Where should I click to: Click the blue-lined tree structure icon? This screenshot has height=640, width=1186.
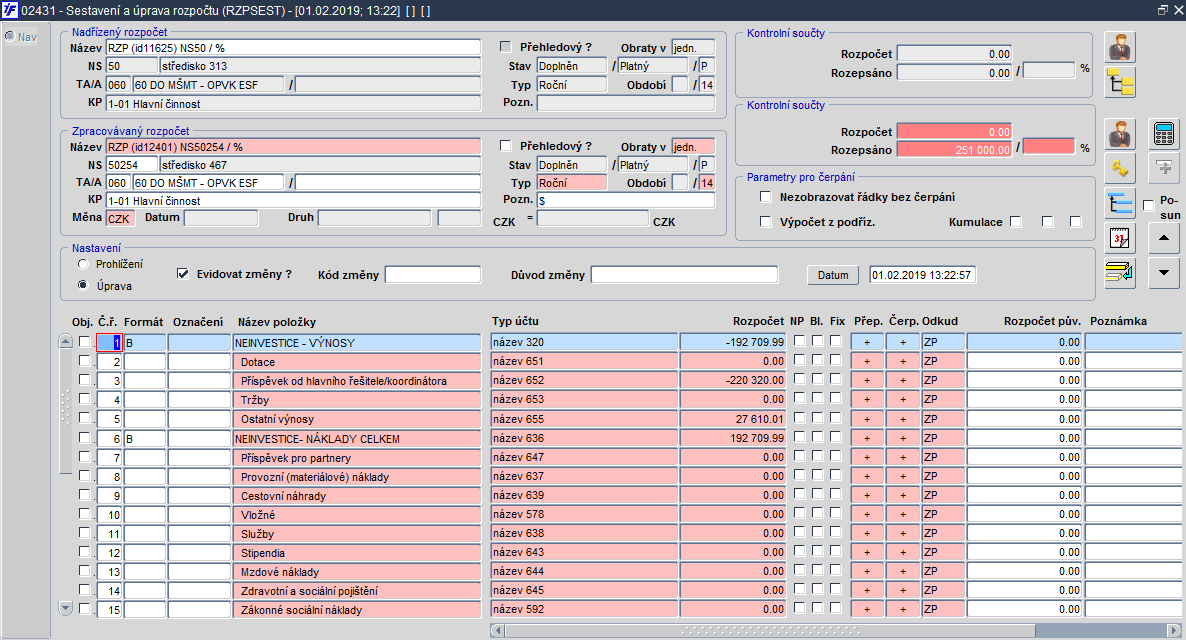coord(1120,203)
